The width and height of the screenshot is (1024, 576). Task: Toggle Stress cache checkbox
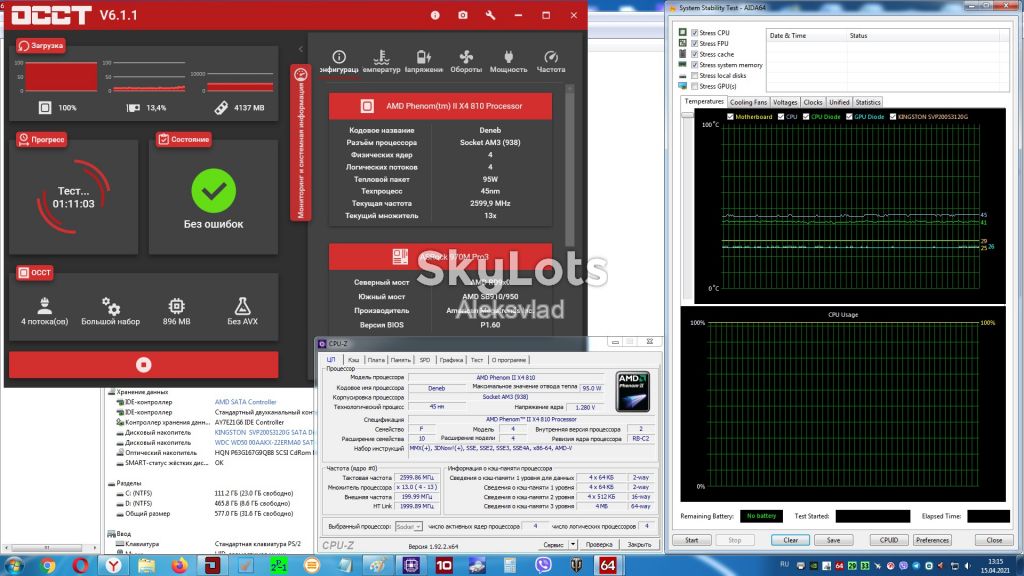[695, 54]
